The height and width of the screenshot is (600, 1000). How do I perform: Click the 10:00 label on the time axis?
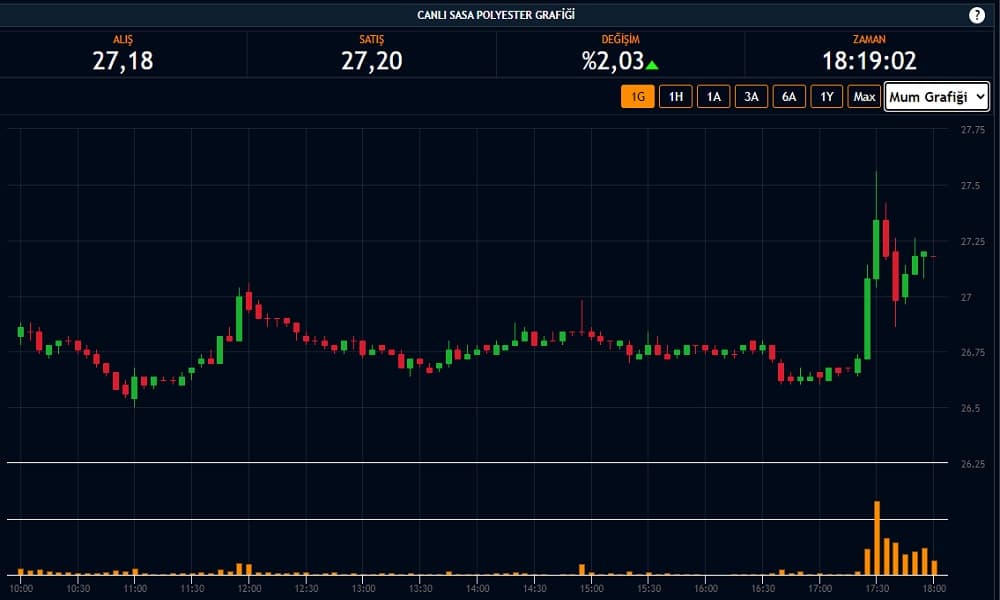coord(21,589)
